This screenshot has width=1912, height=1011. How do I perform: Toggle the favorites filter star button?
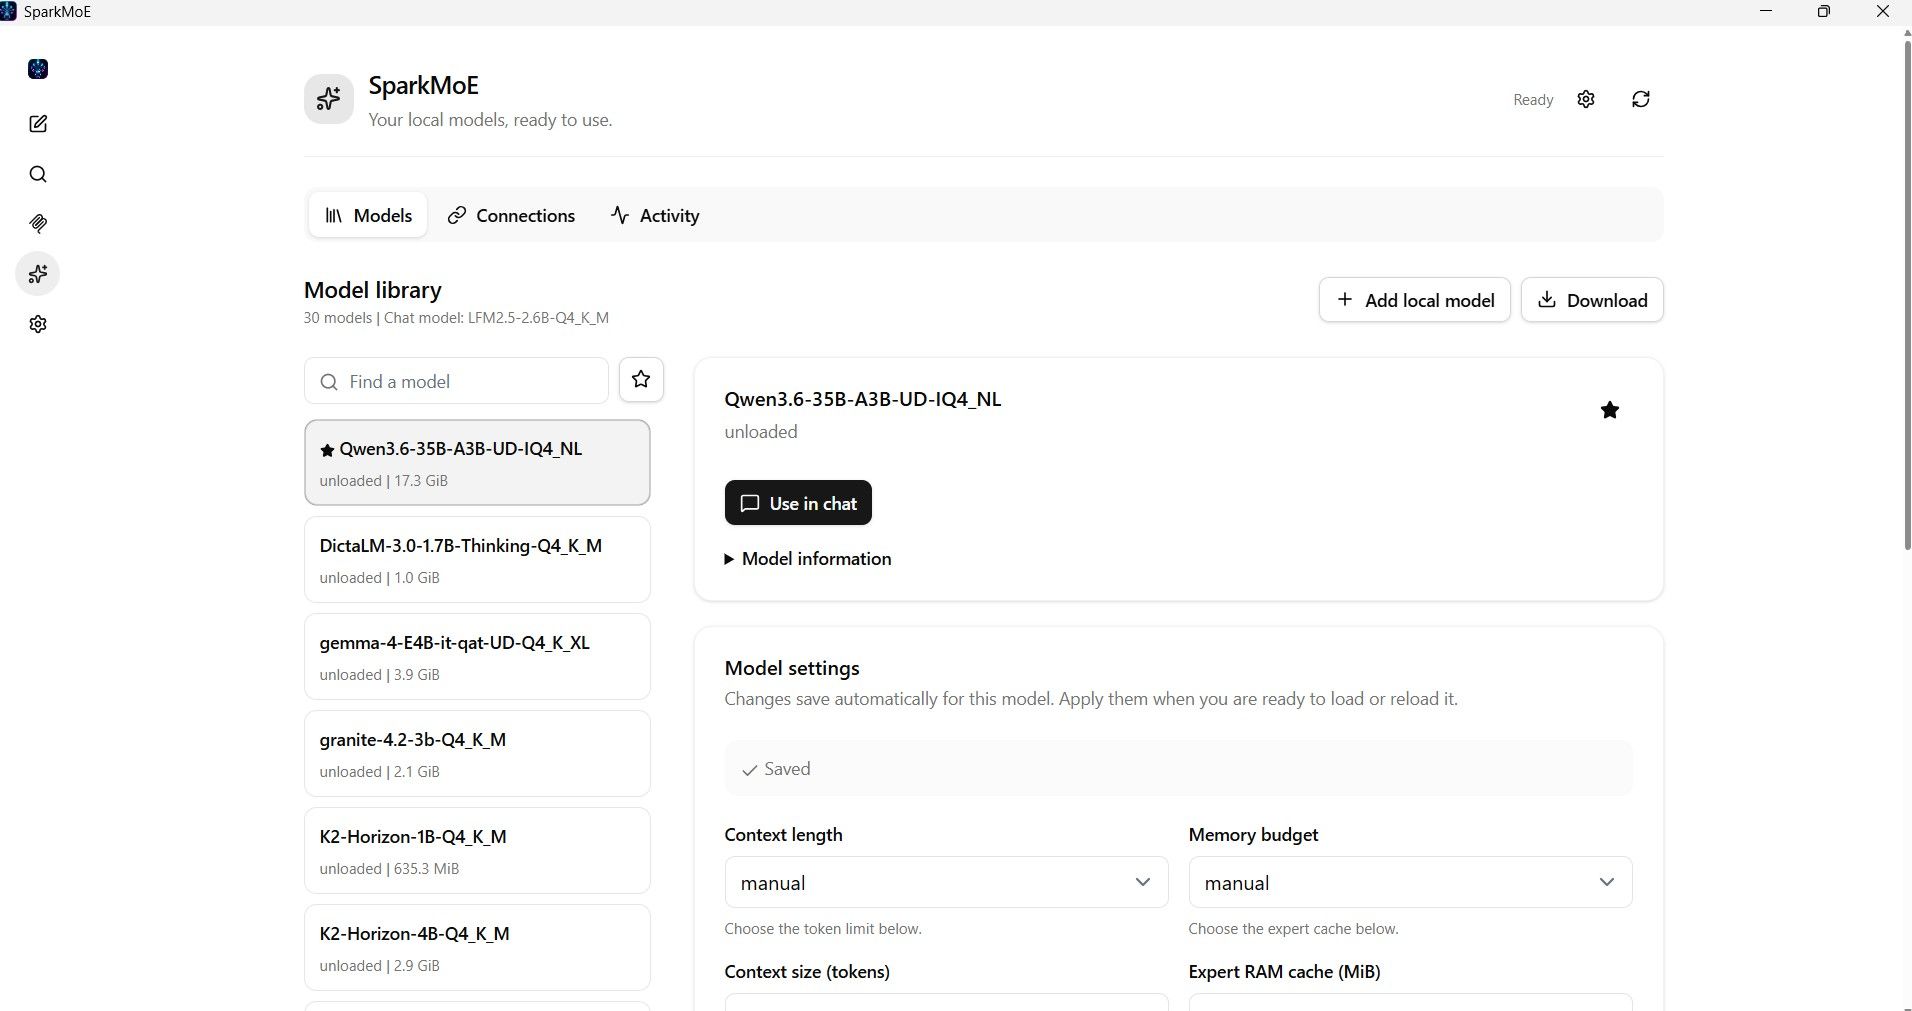tap(641, 380)
